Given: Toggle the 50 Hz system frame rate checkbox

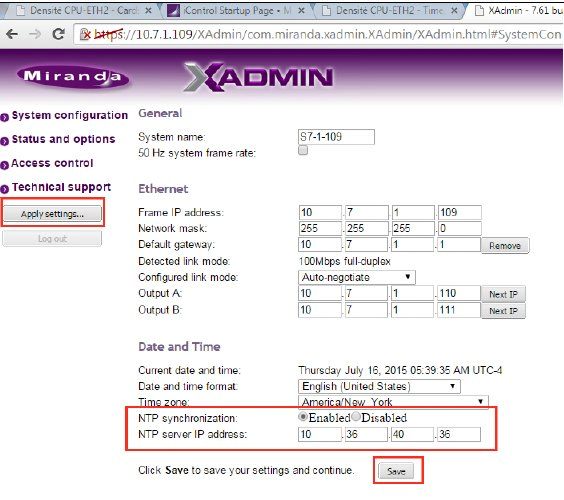Looking at the screenshot, I should pyautogui.click(x=303, y=150).
